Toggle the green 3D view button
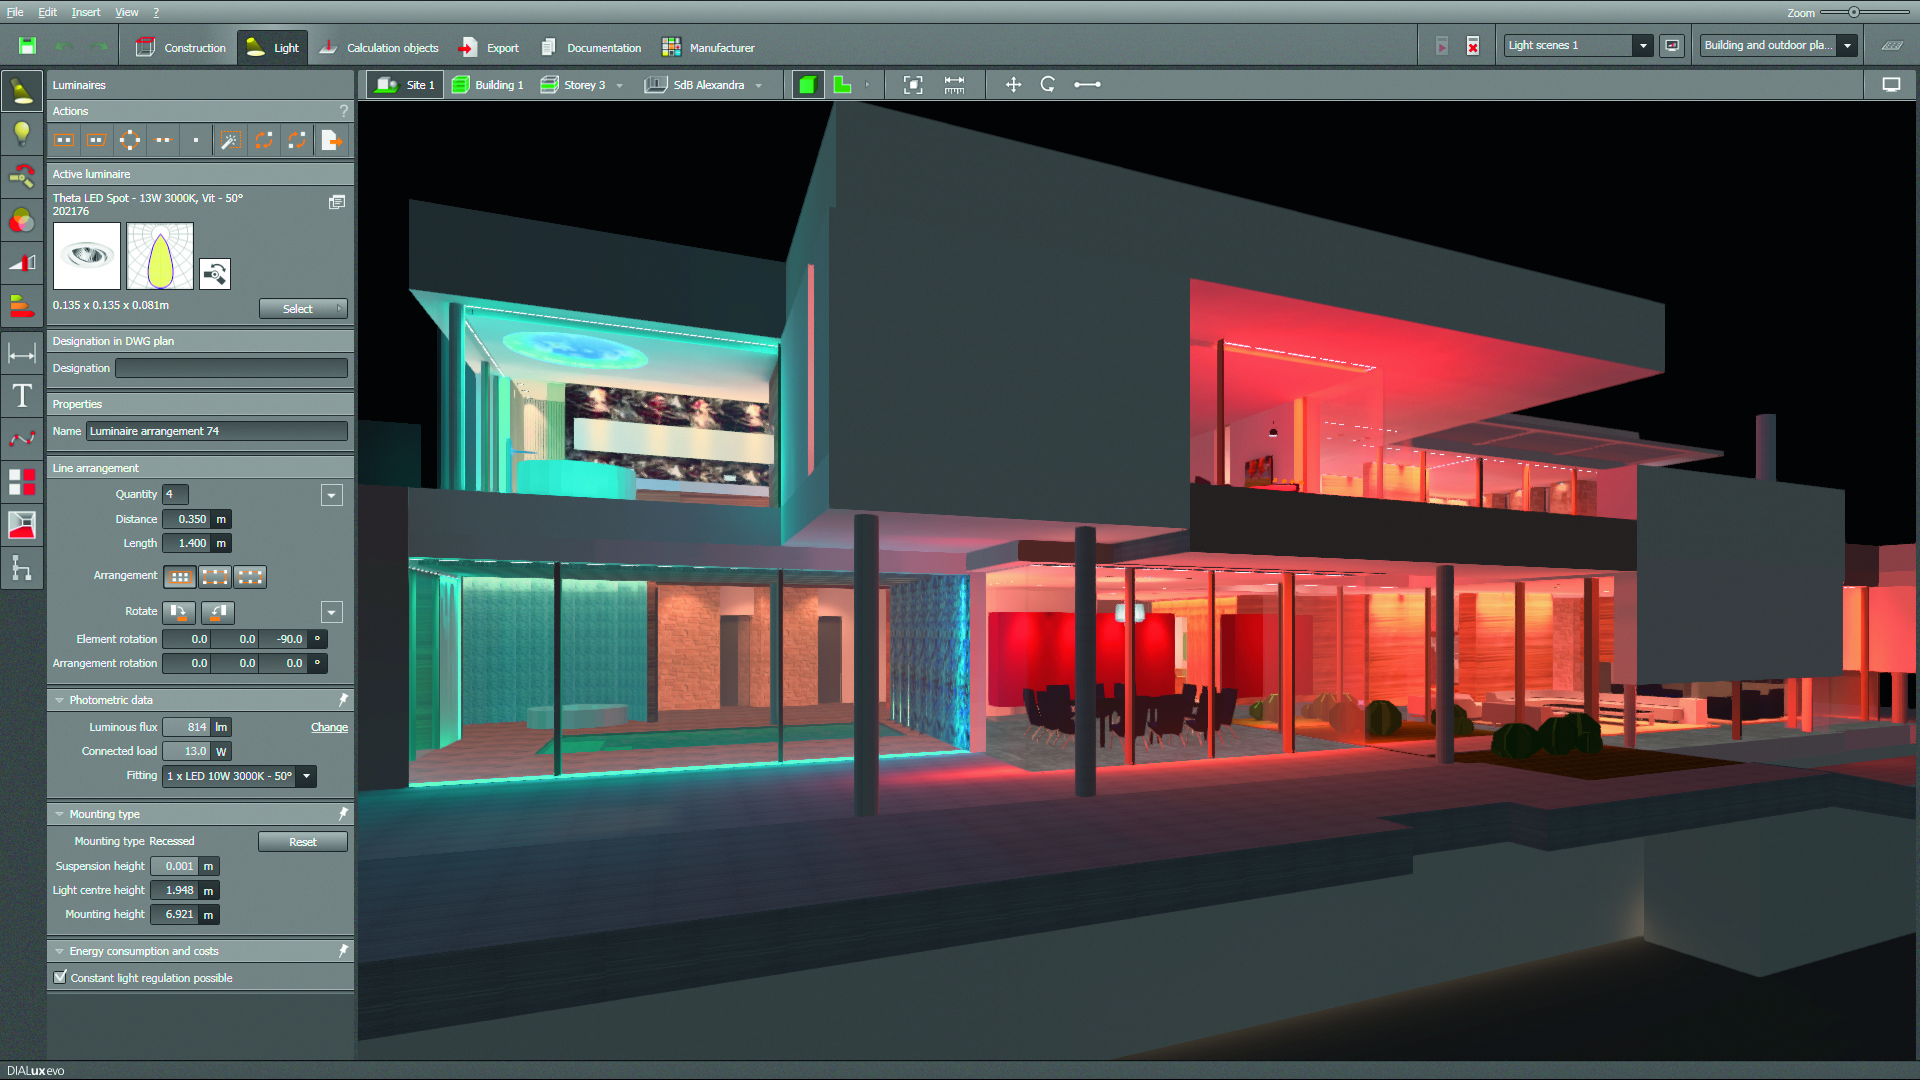Screen dimensions: 1920x1080 [x=807, y=85]
